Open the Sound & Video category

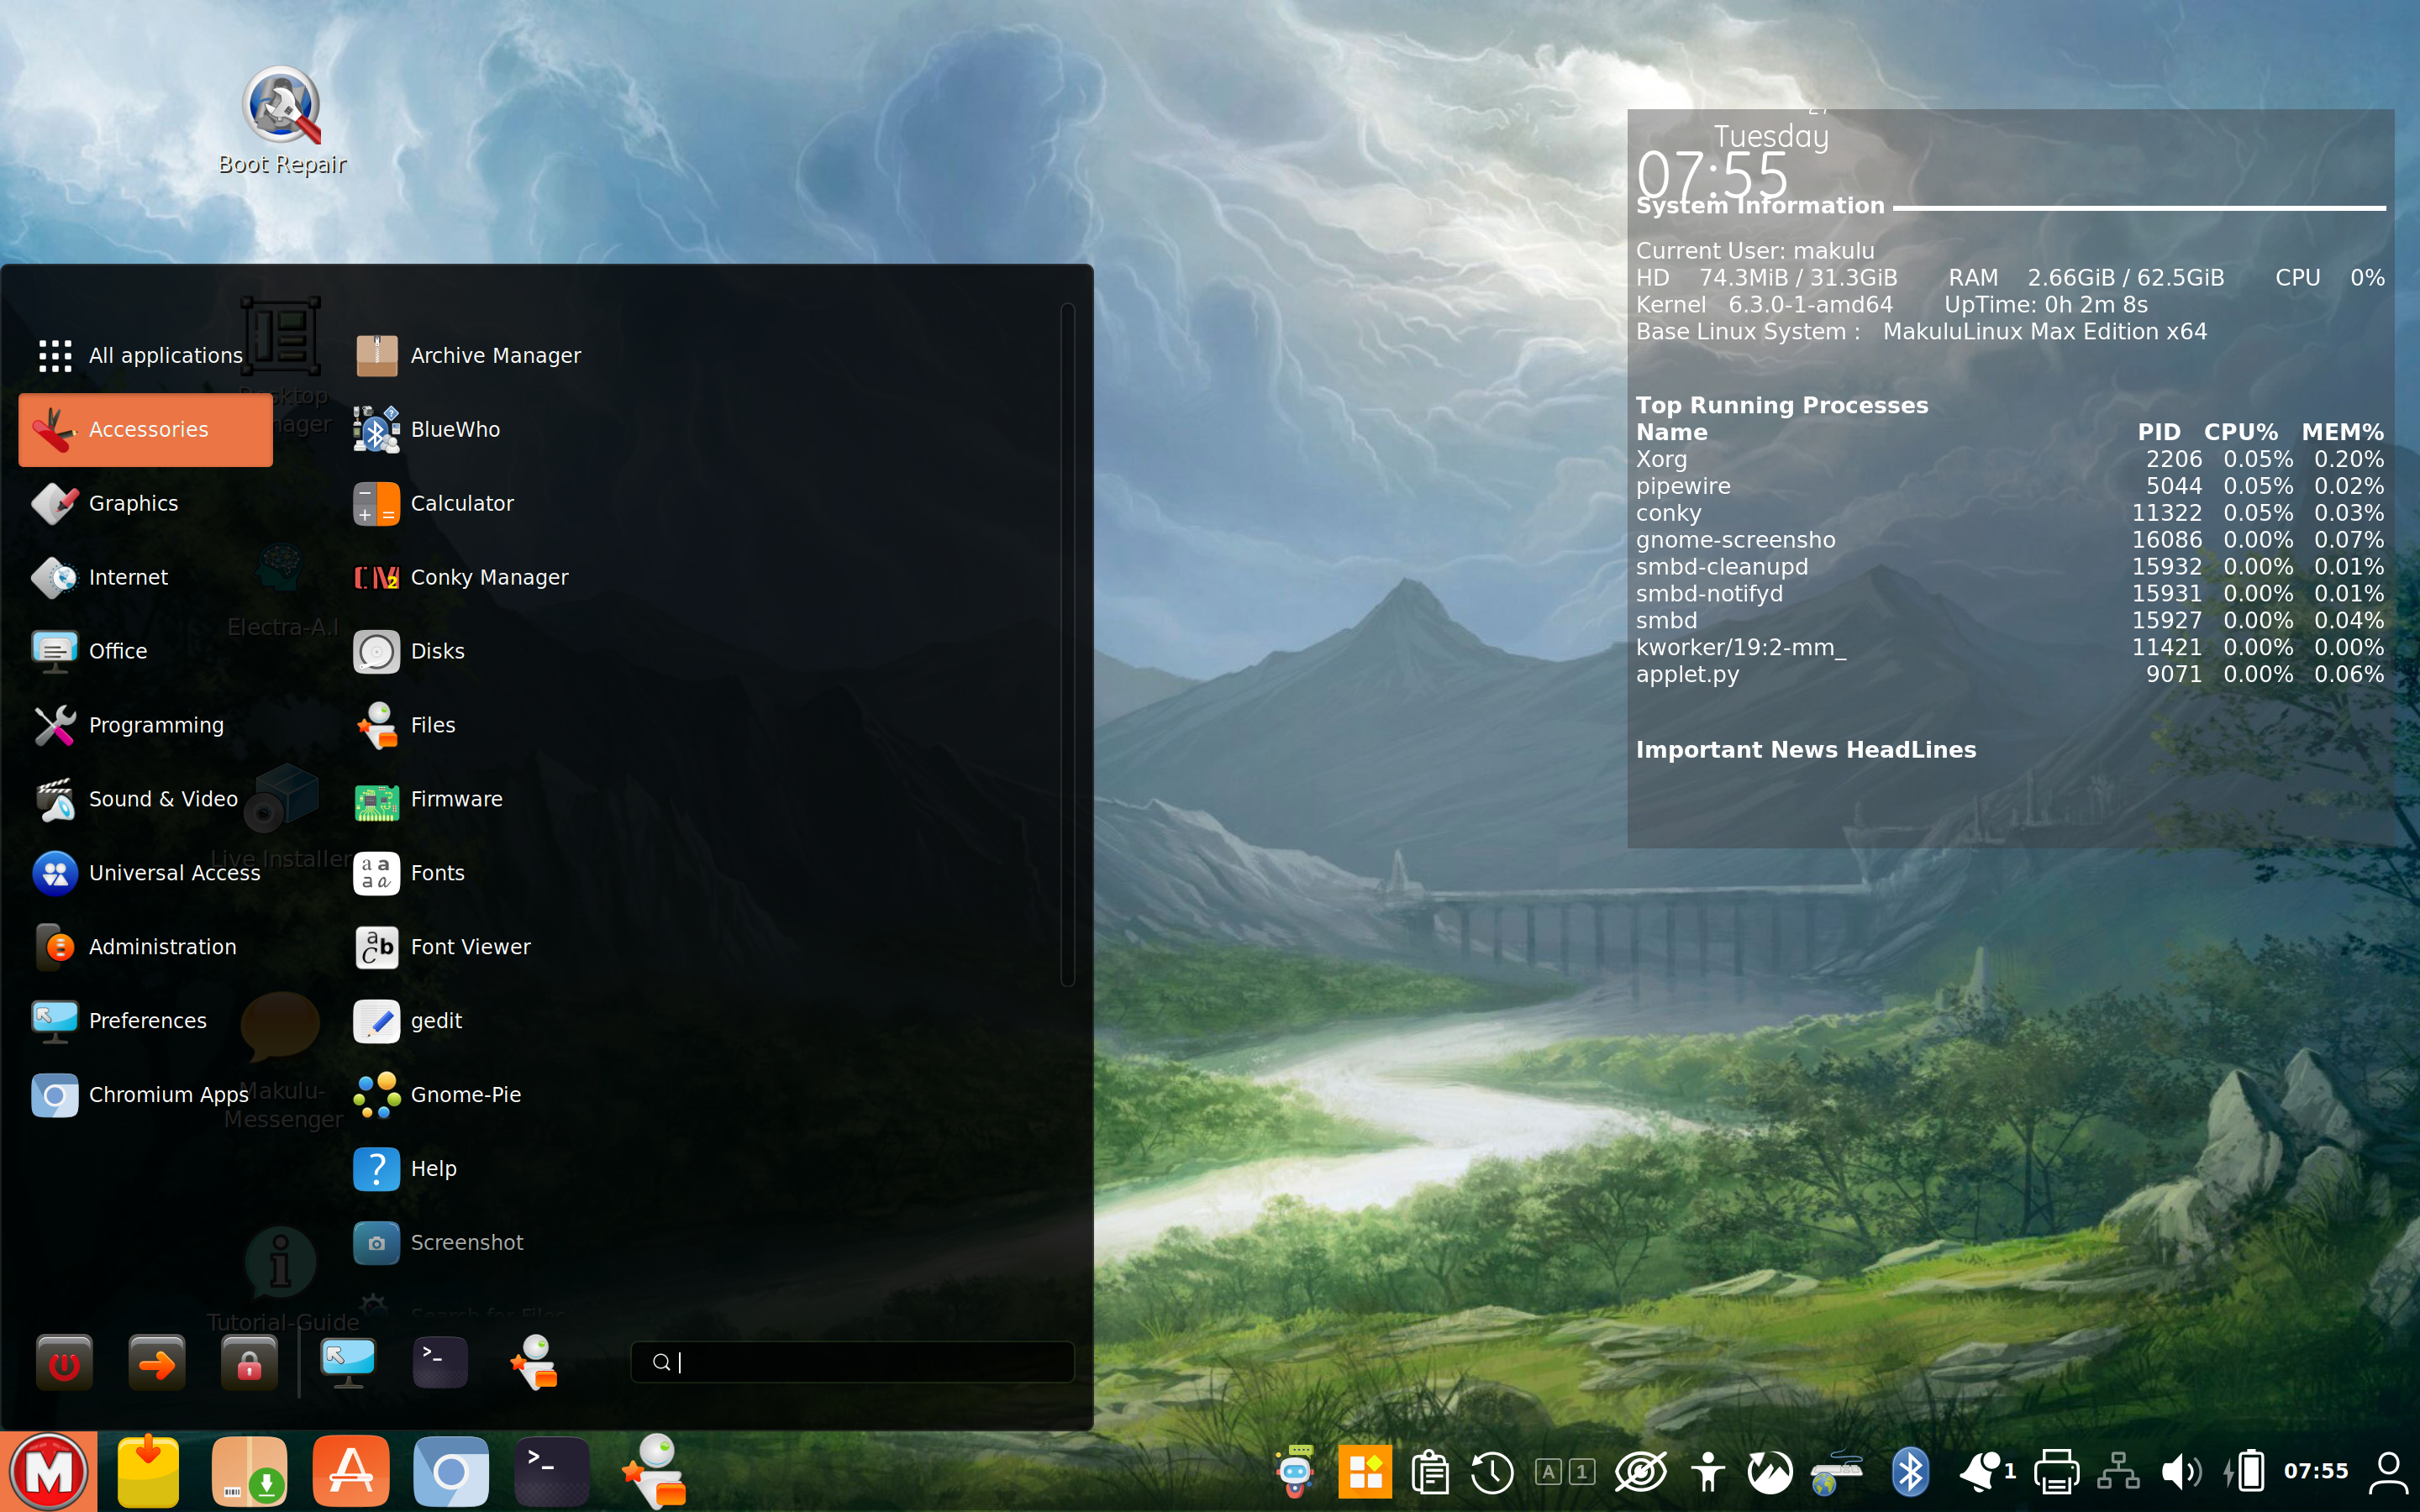146,799
